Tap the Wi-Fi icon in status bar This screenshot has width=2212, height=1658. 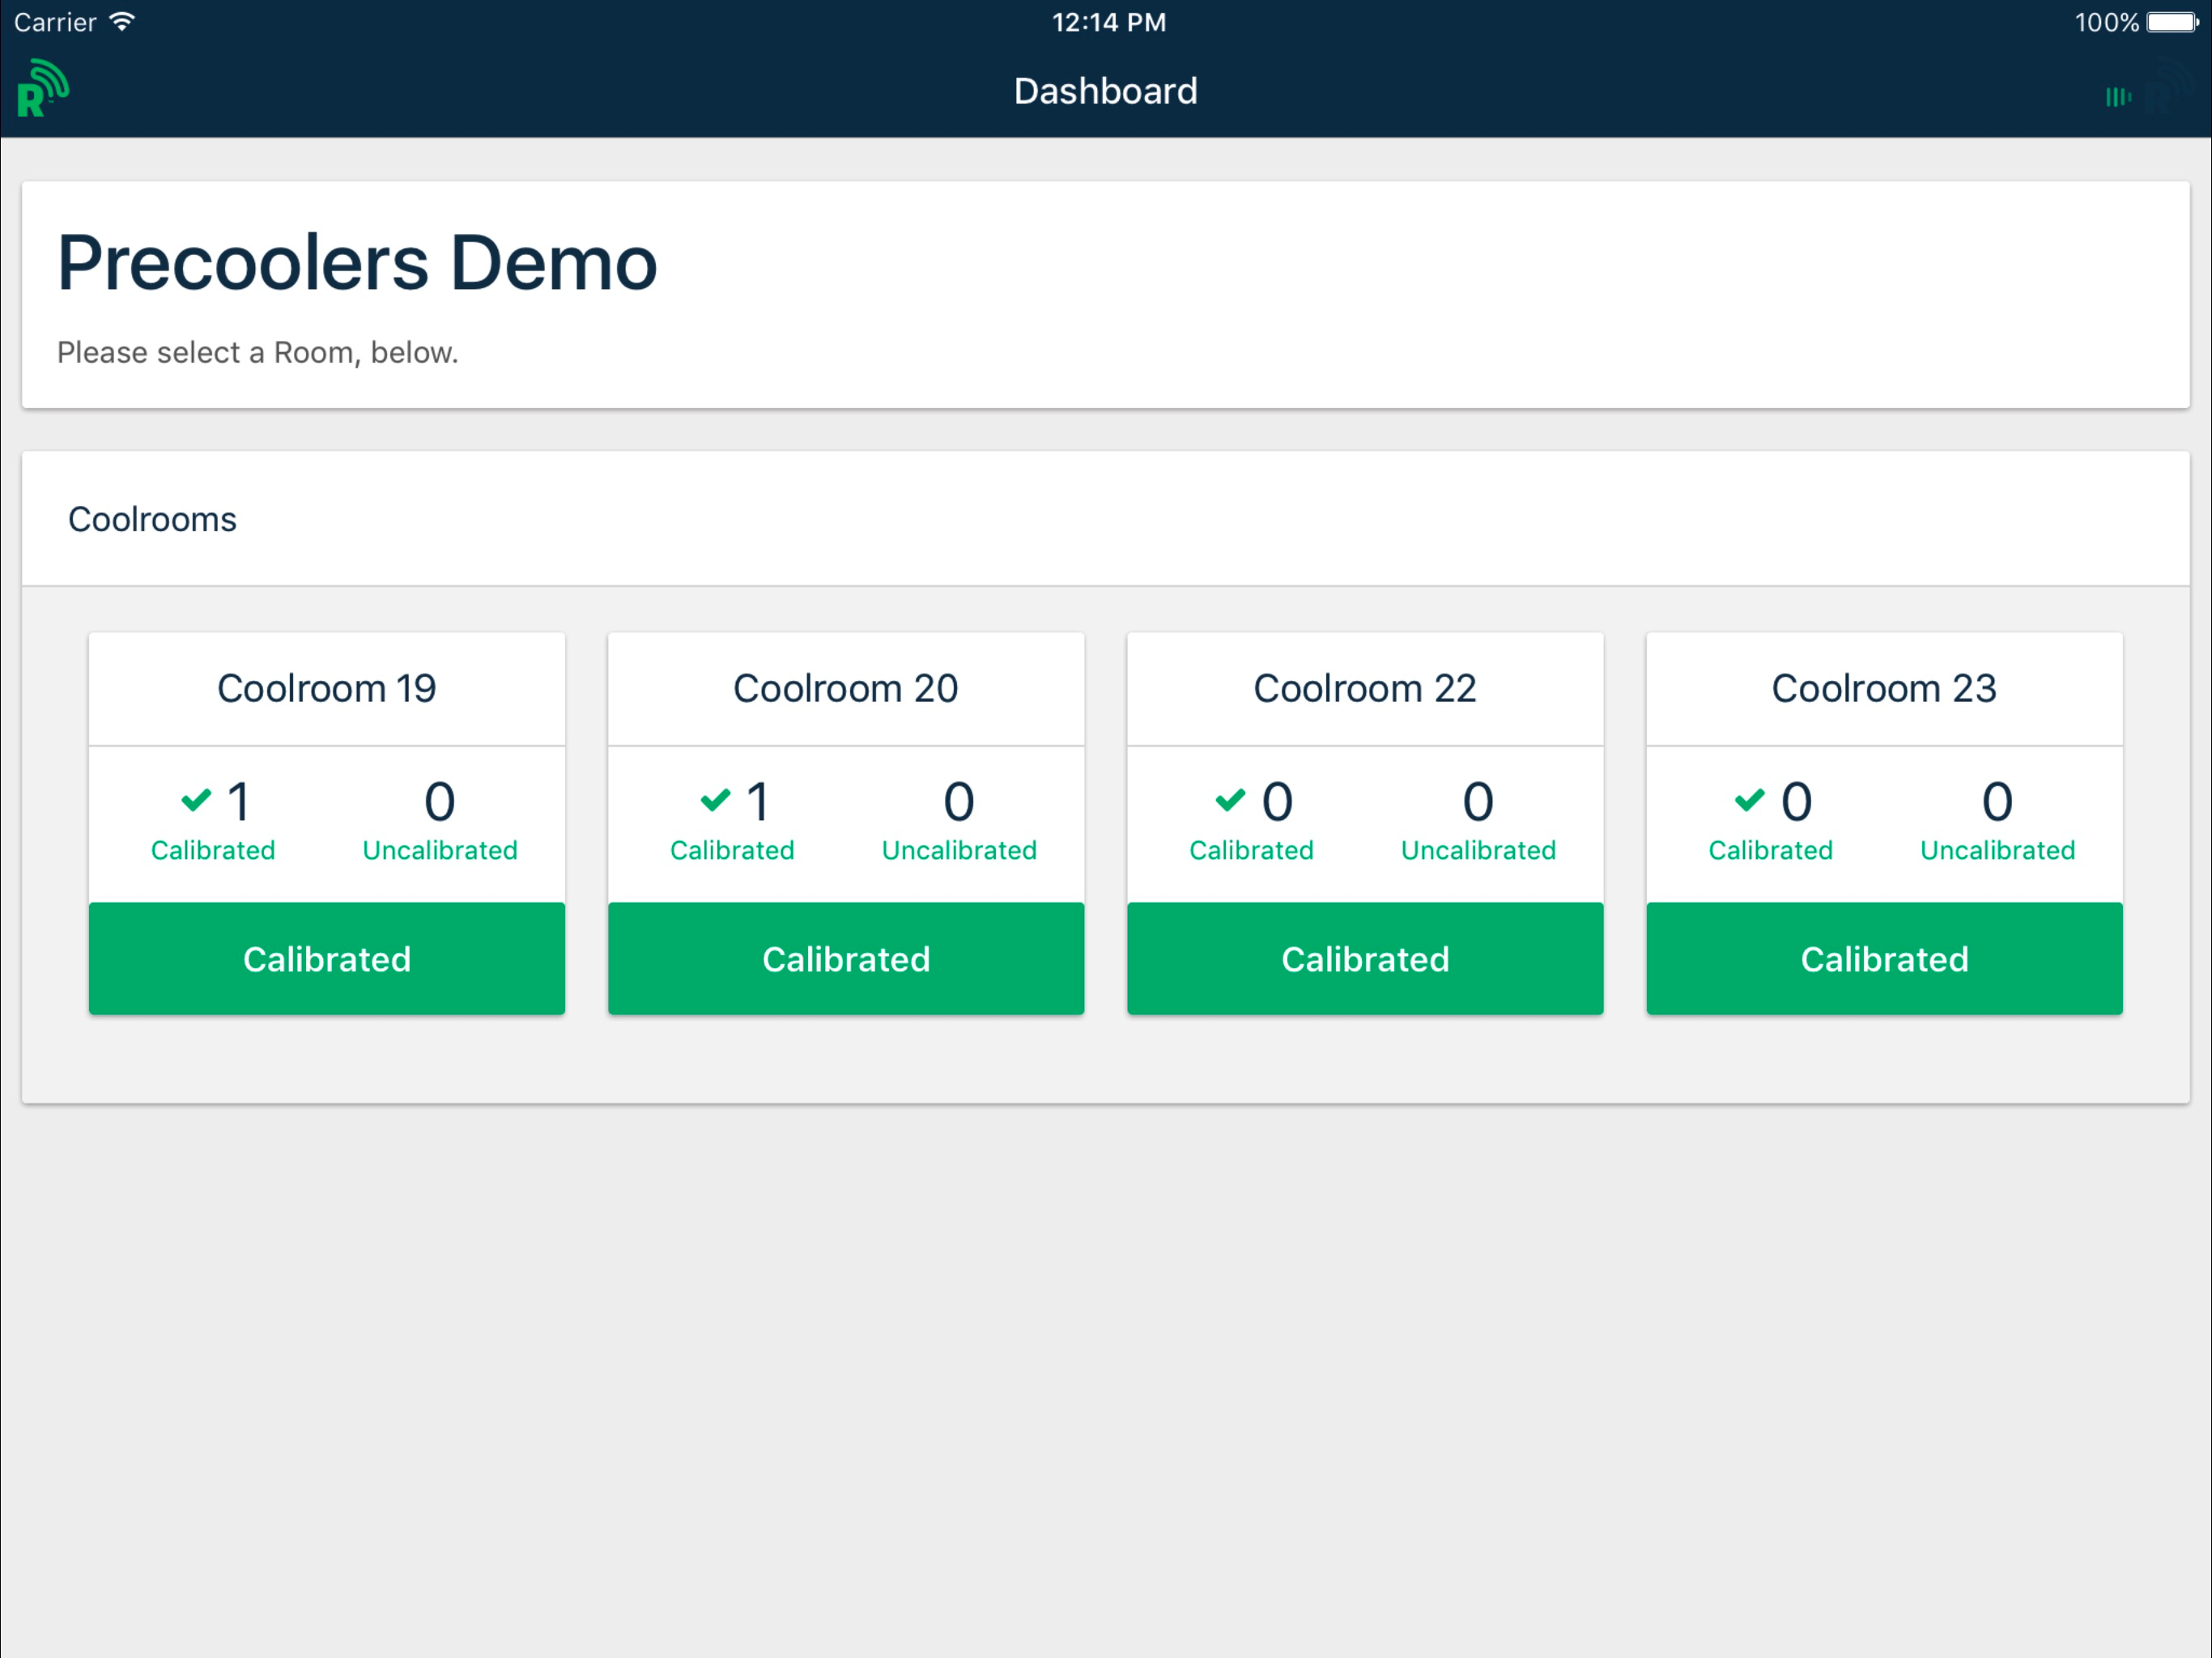click(x=122, y=22)
